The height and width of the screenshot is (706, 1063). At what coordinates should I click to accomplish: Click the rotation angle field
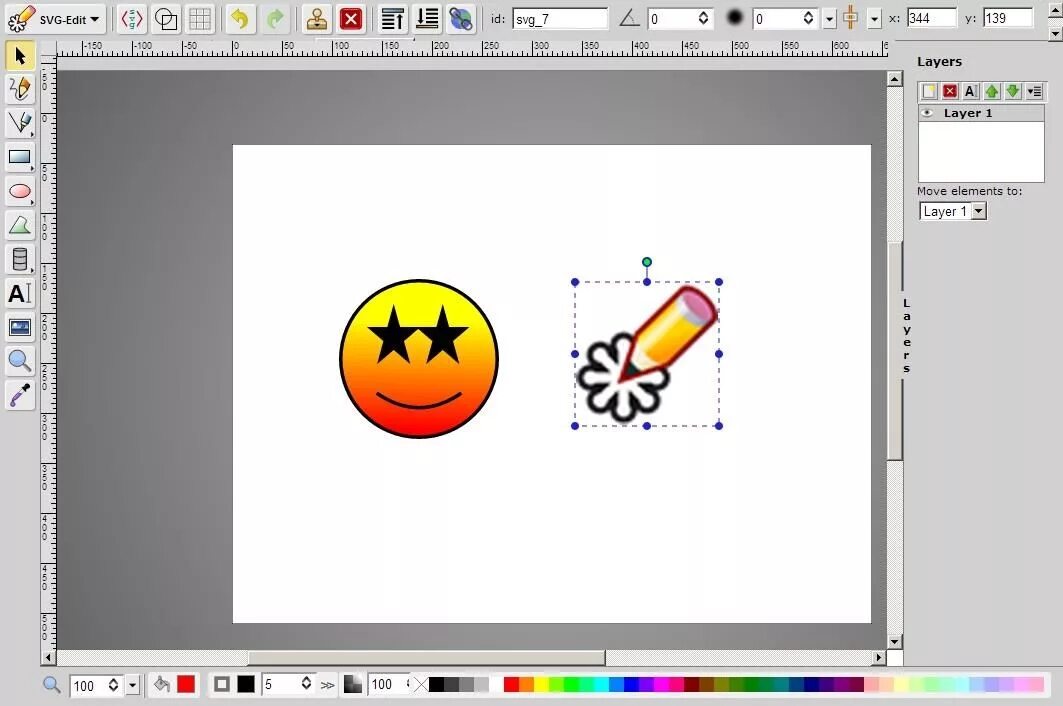[x=670, y=19]
